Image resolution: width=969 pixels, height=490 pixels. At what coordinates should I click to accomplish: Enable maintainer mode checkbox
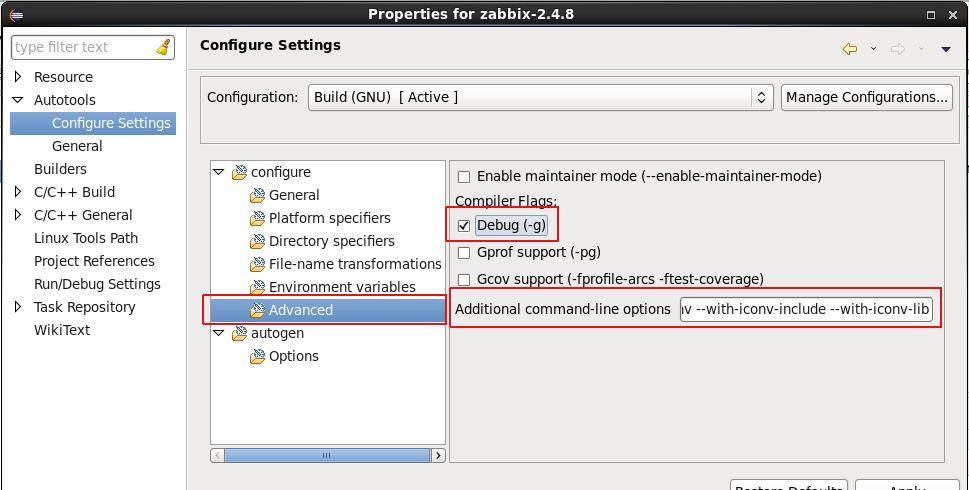[x=464, y=176]
